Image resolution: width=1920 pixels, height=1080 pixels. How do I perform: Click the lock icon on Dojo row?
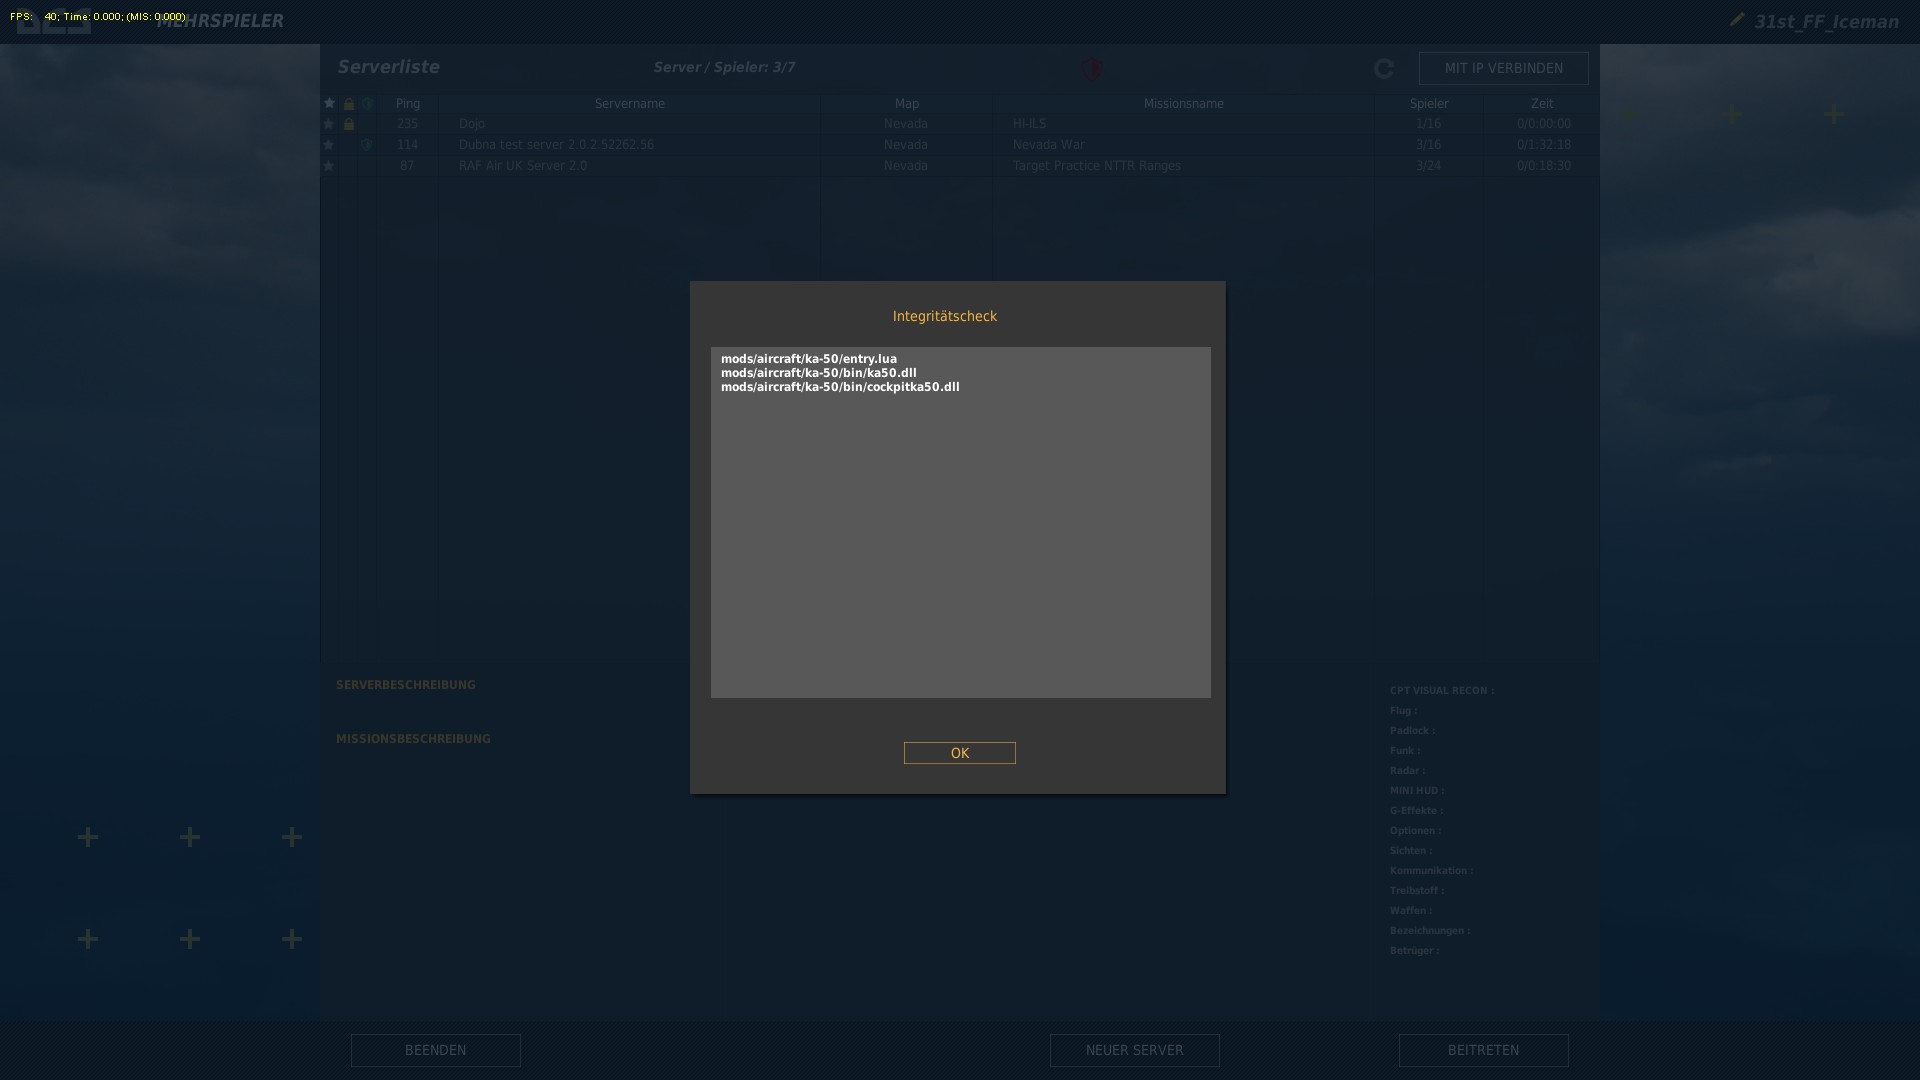[349, 124]
